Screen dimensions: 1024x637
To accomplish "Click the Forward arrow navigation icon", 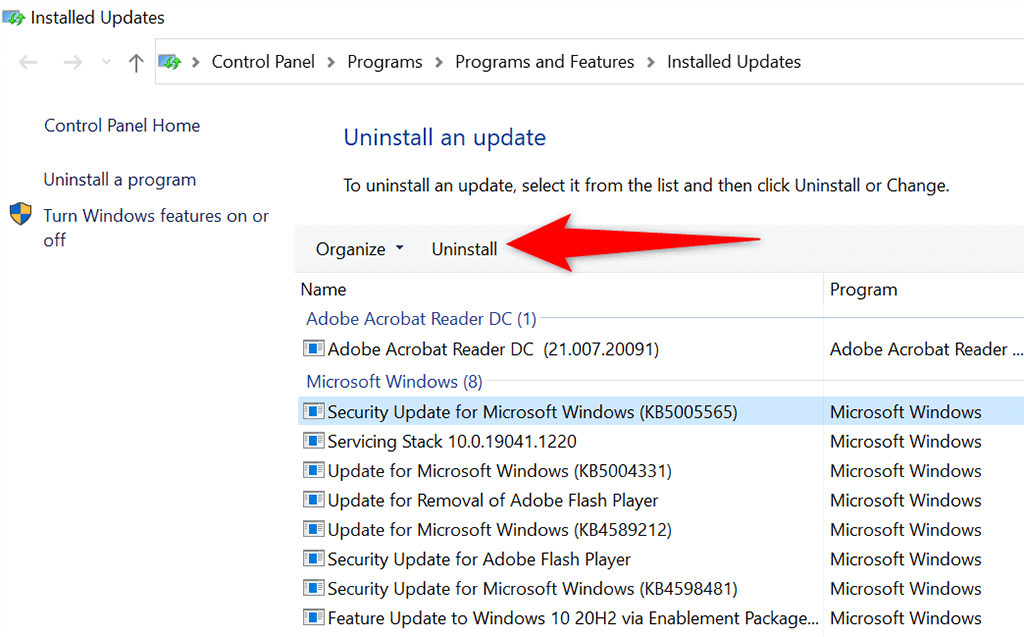I will tap(72, 62).
